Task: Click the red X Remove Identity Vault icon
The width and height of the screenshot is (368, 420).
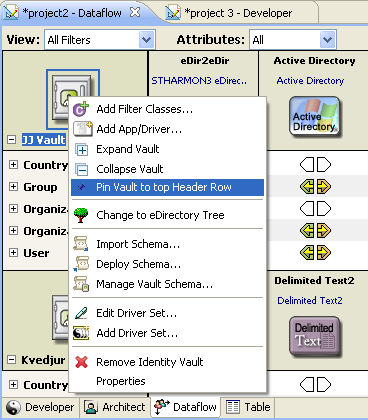Action: (x=81, y=362)
